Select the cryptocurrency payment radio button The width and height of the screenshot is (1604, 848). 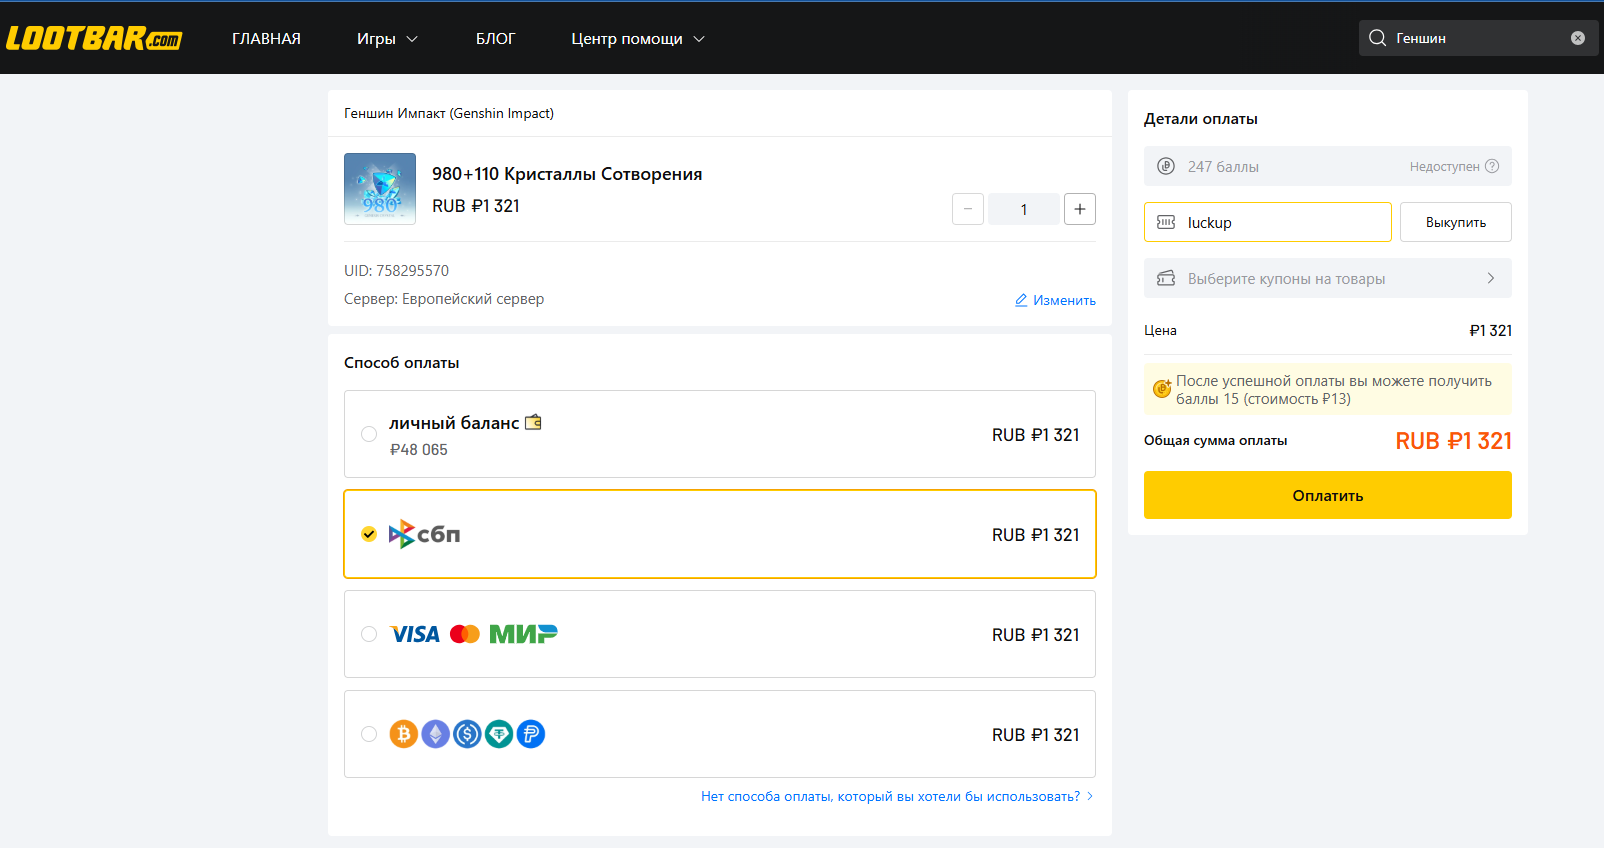369,734
